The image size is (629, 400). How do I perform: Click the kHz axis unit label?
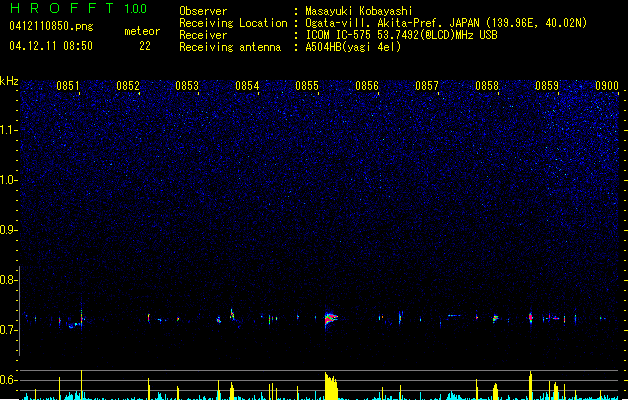[x=9, y=81]
